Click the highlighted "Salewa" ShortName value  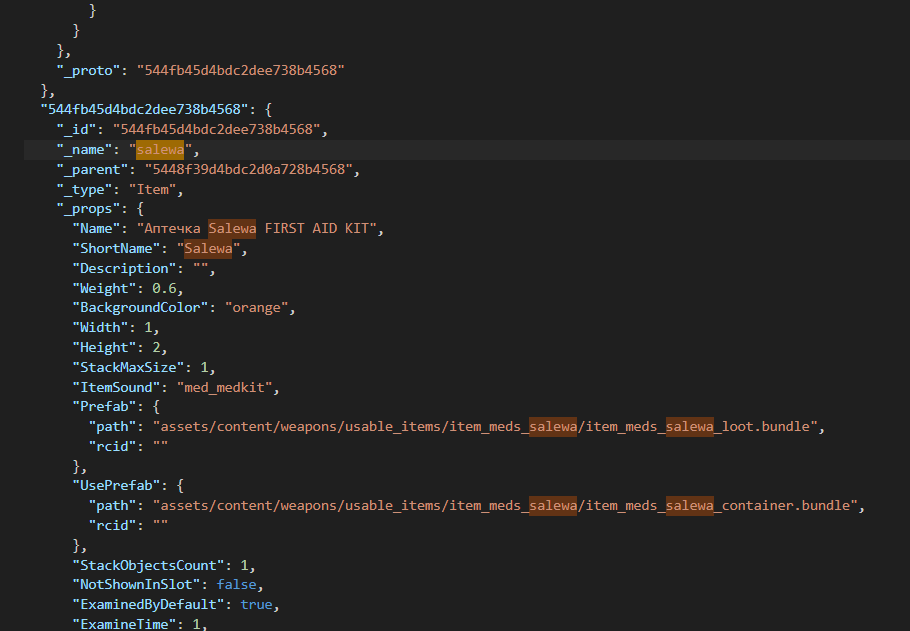tap(208, 248)
